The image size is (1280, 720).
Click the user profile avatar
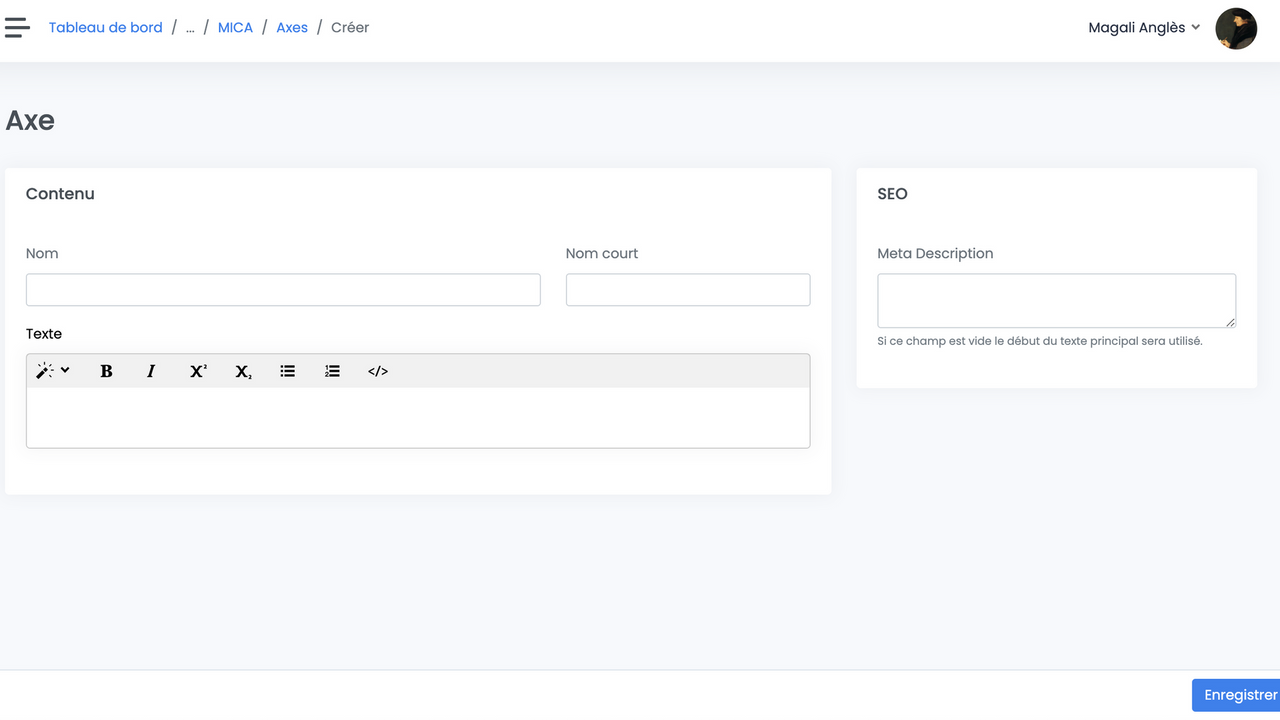point(1236,29)
